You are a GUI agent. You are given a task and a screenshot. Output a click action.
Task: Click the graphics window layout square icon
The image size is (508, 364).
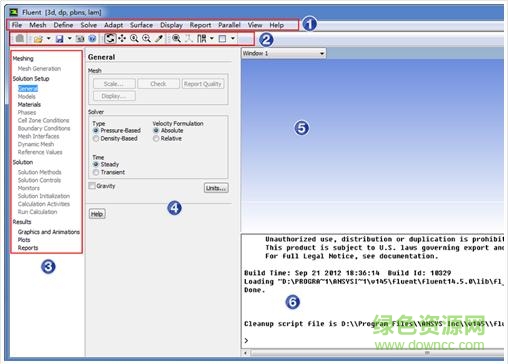point(222,39)
